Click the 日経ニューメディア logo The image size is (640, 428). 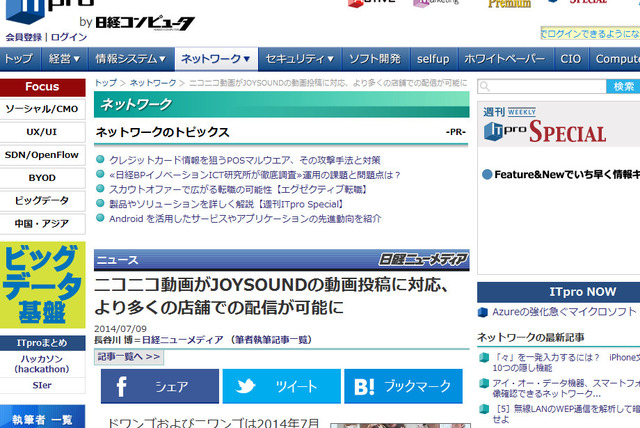(423, 259)
